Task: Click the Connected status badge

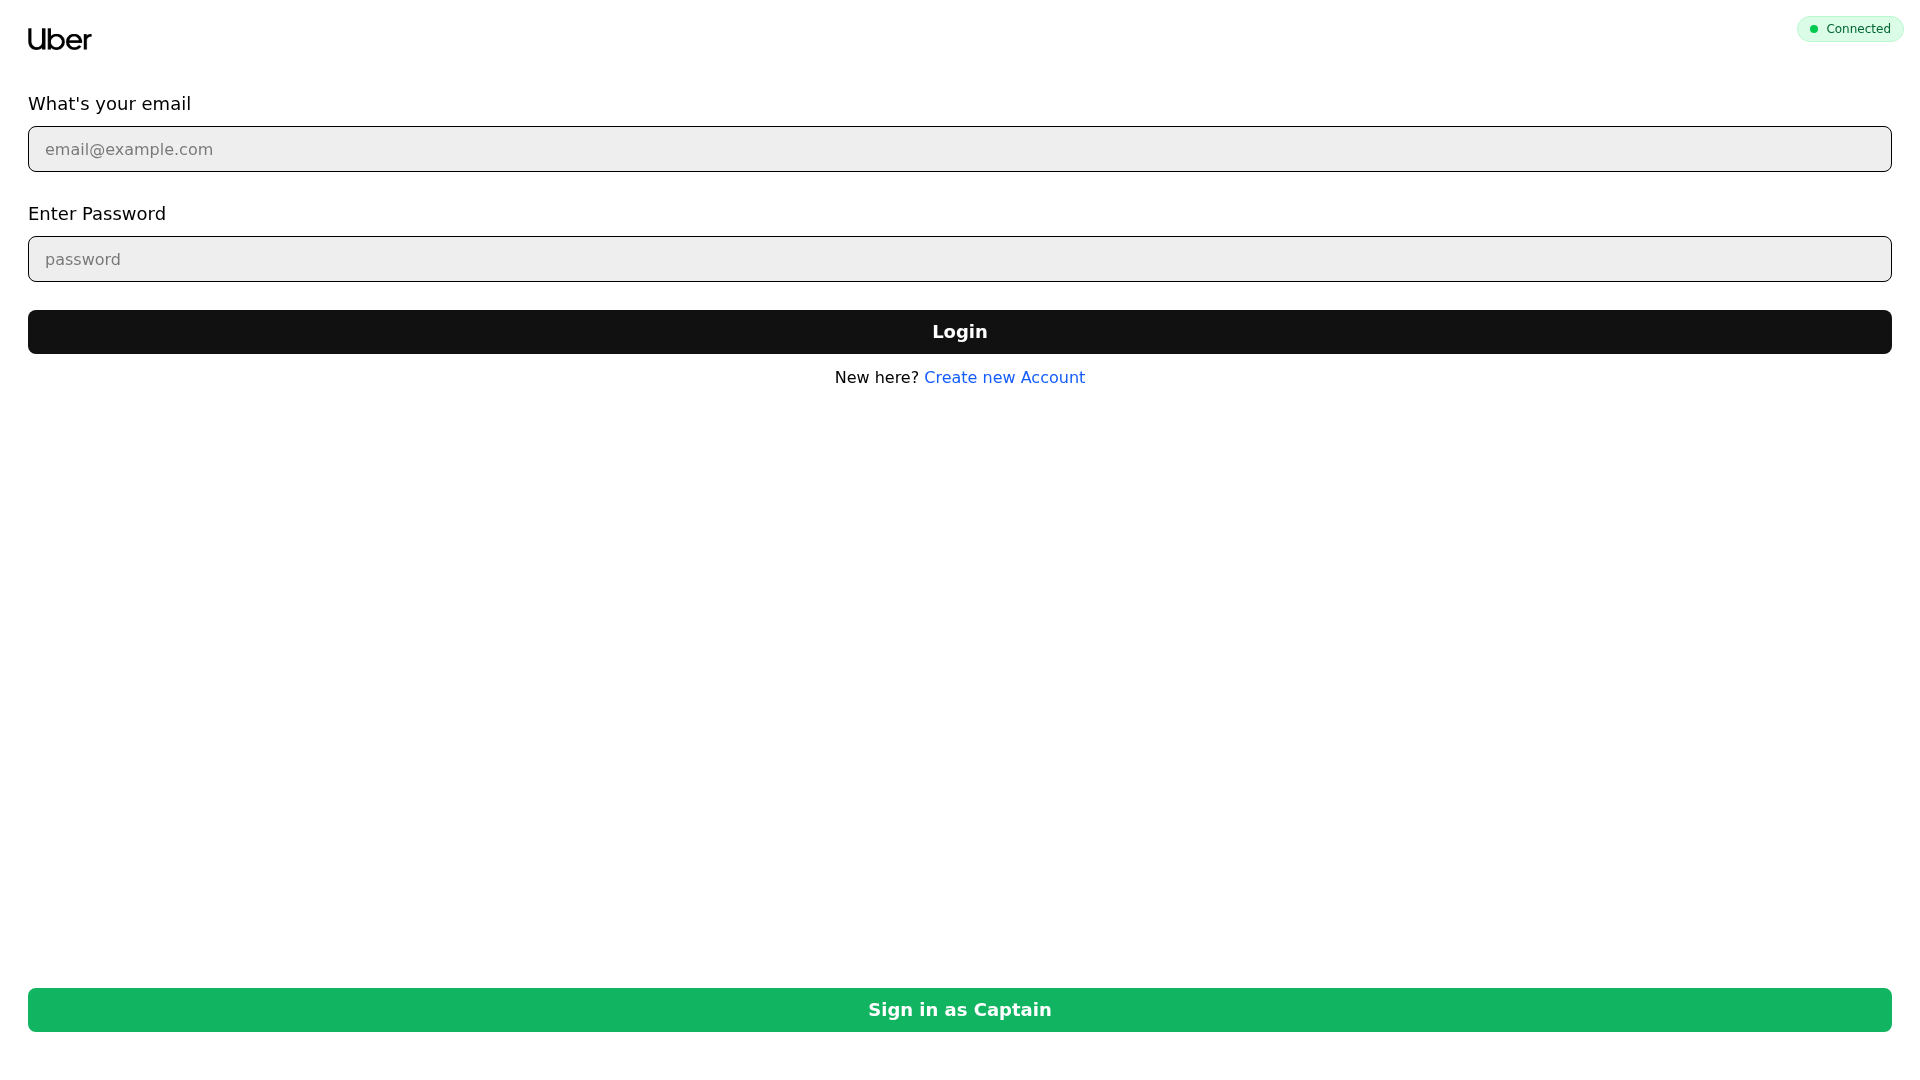Action: tap(1850, 29)
